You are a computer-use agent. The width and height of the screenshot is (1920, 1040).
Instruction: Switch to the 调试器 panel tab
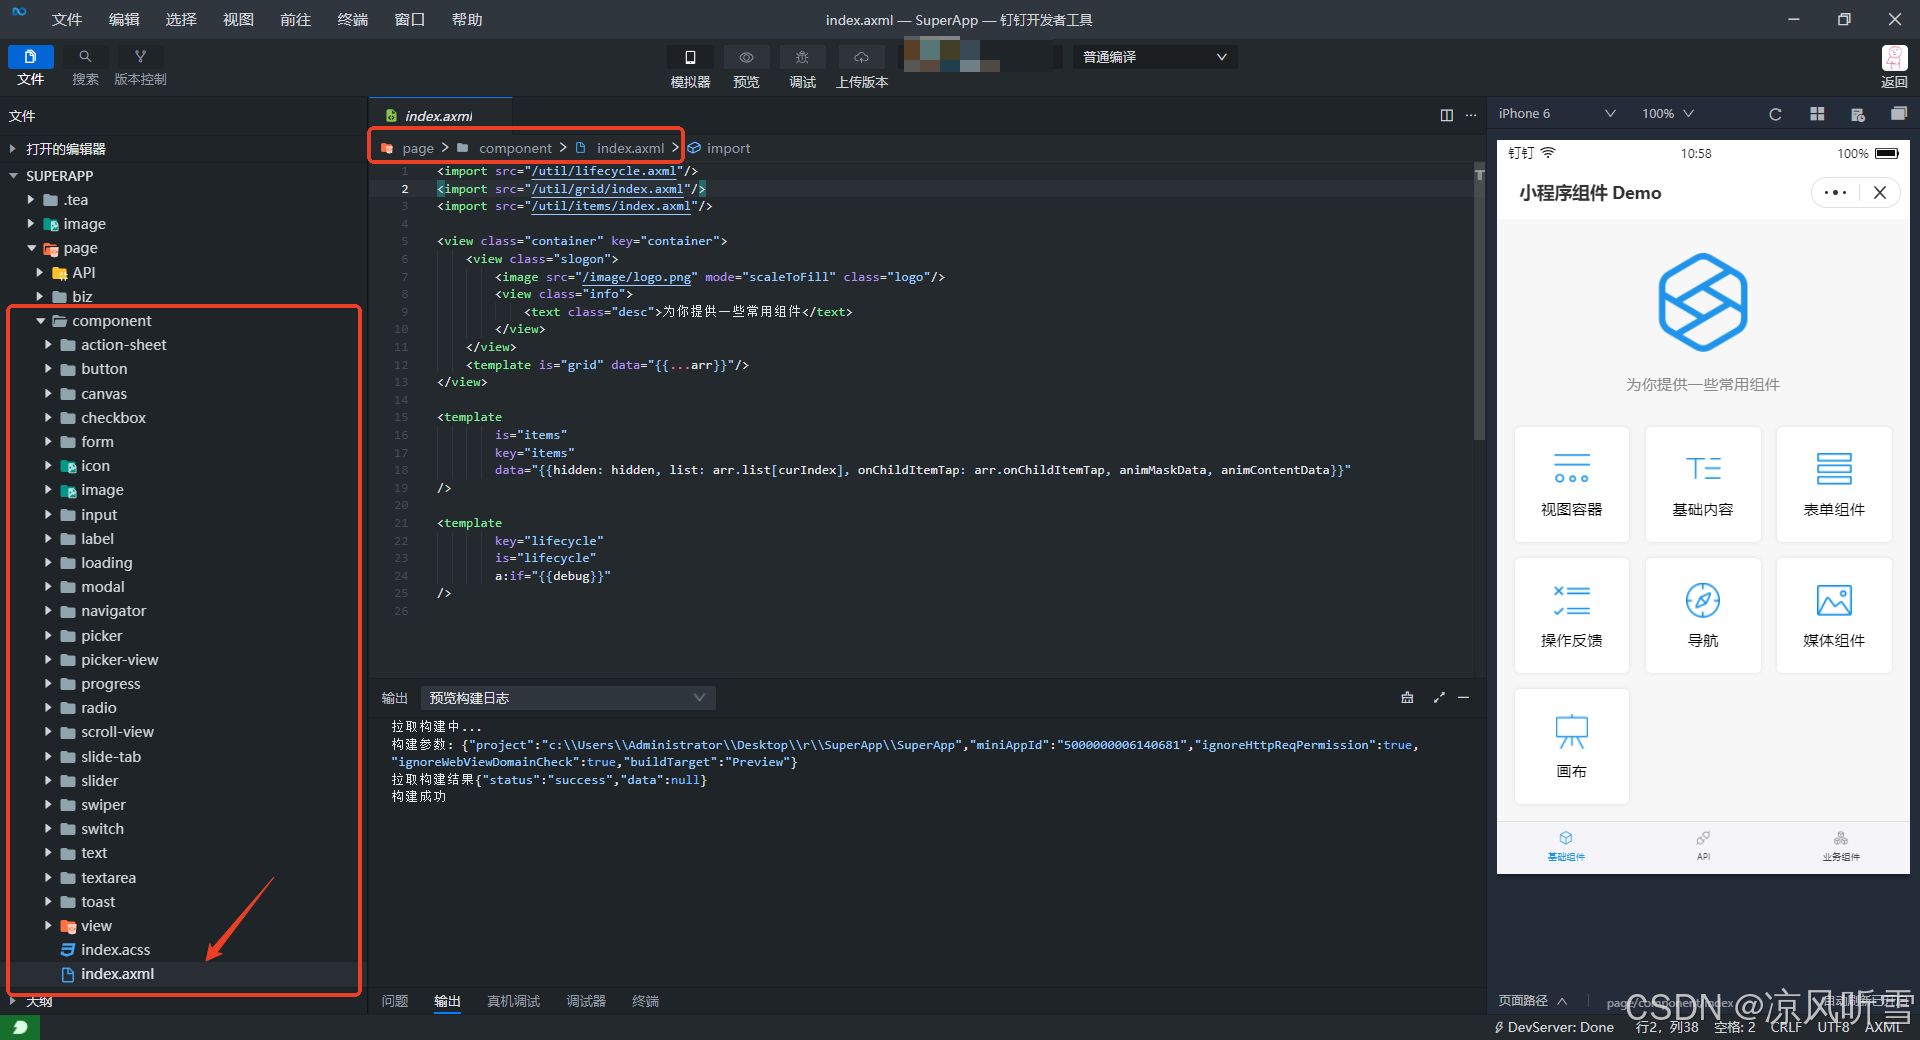(586, 1001)
